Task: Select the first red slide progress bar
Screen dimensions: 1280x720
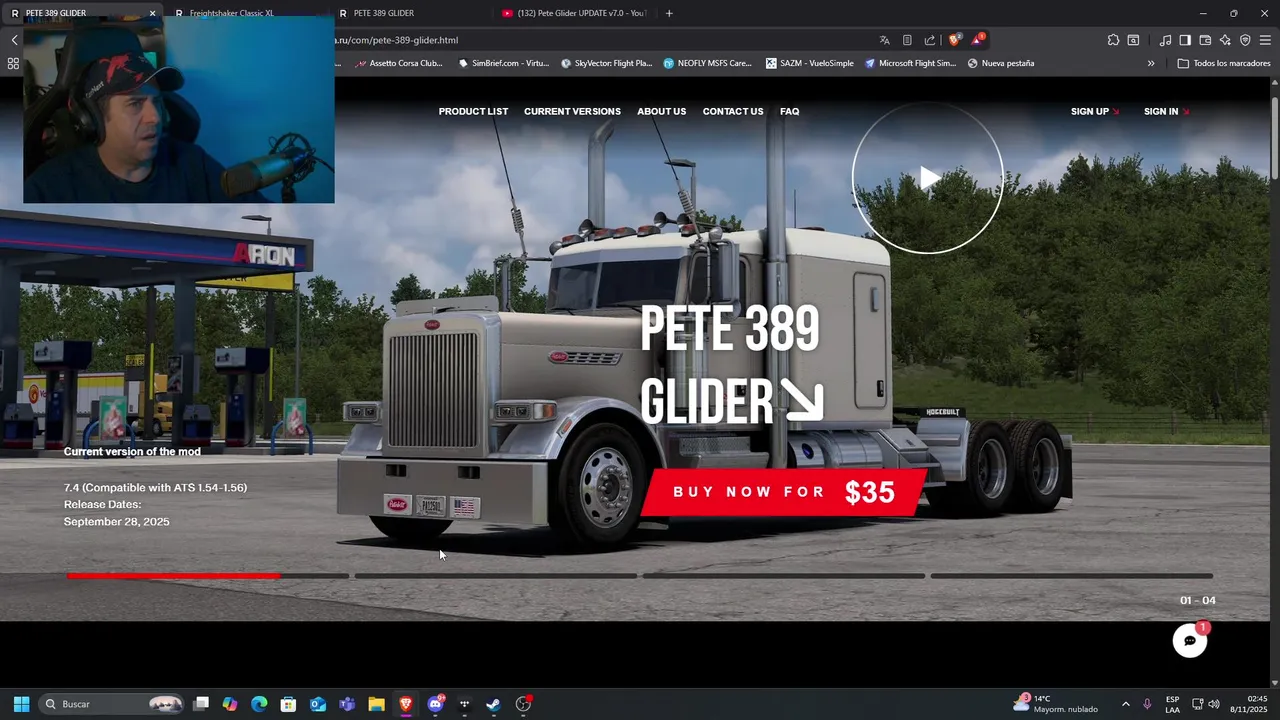Action: (x=208, y=576)
